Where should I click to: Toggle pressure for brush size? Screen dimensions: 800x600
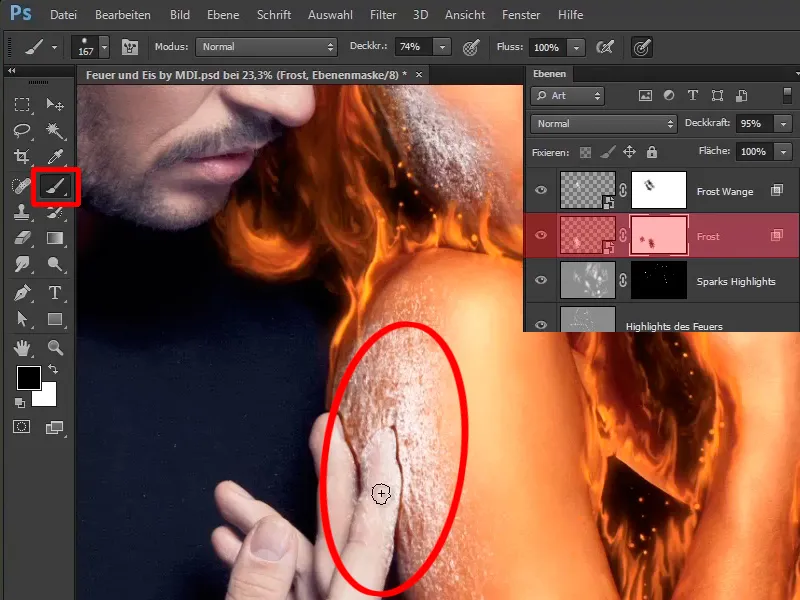point(642,47)
